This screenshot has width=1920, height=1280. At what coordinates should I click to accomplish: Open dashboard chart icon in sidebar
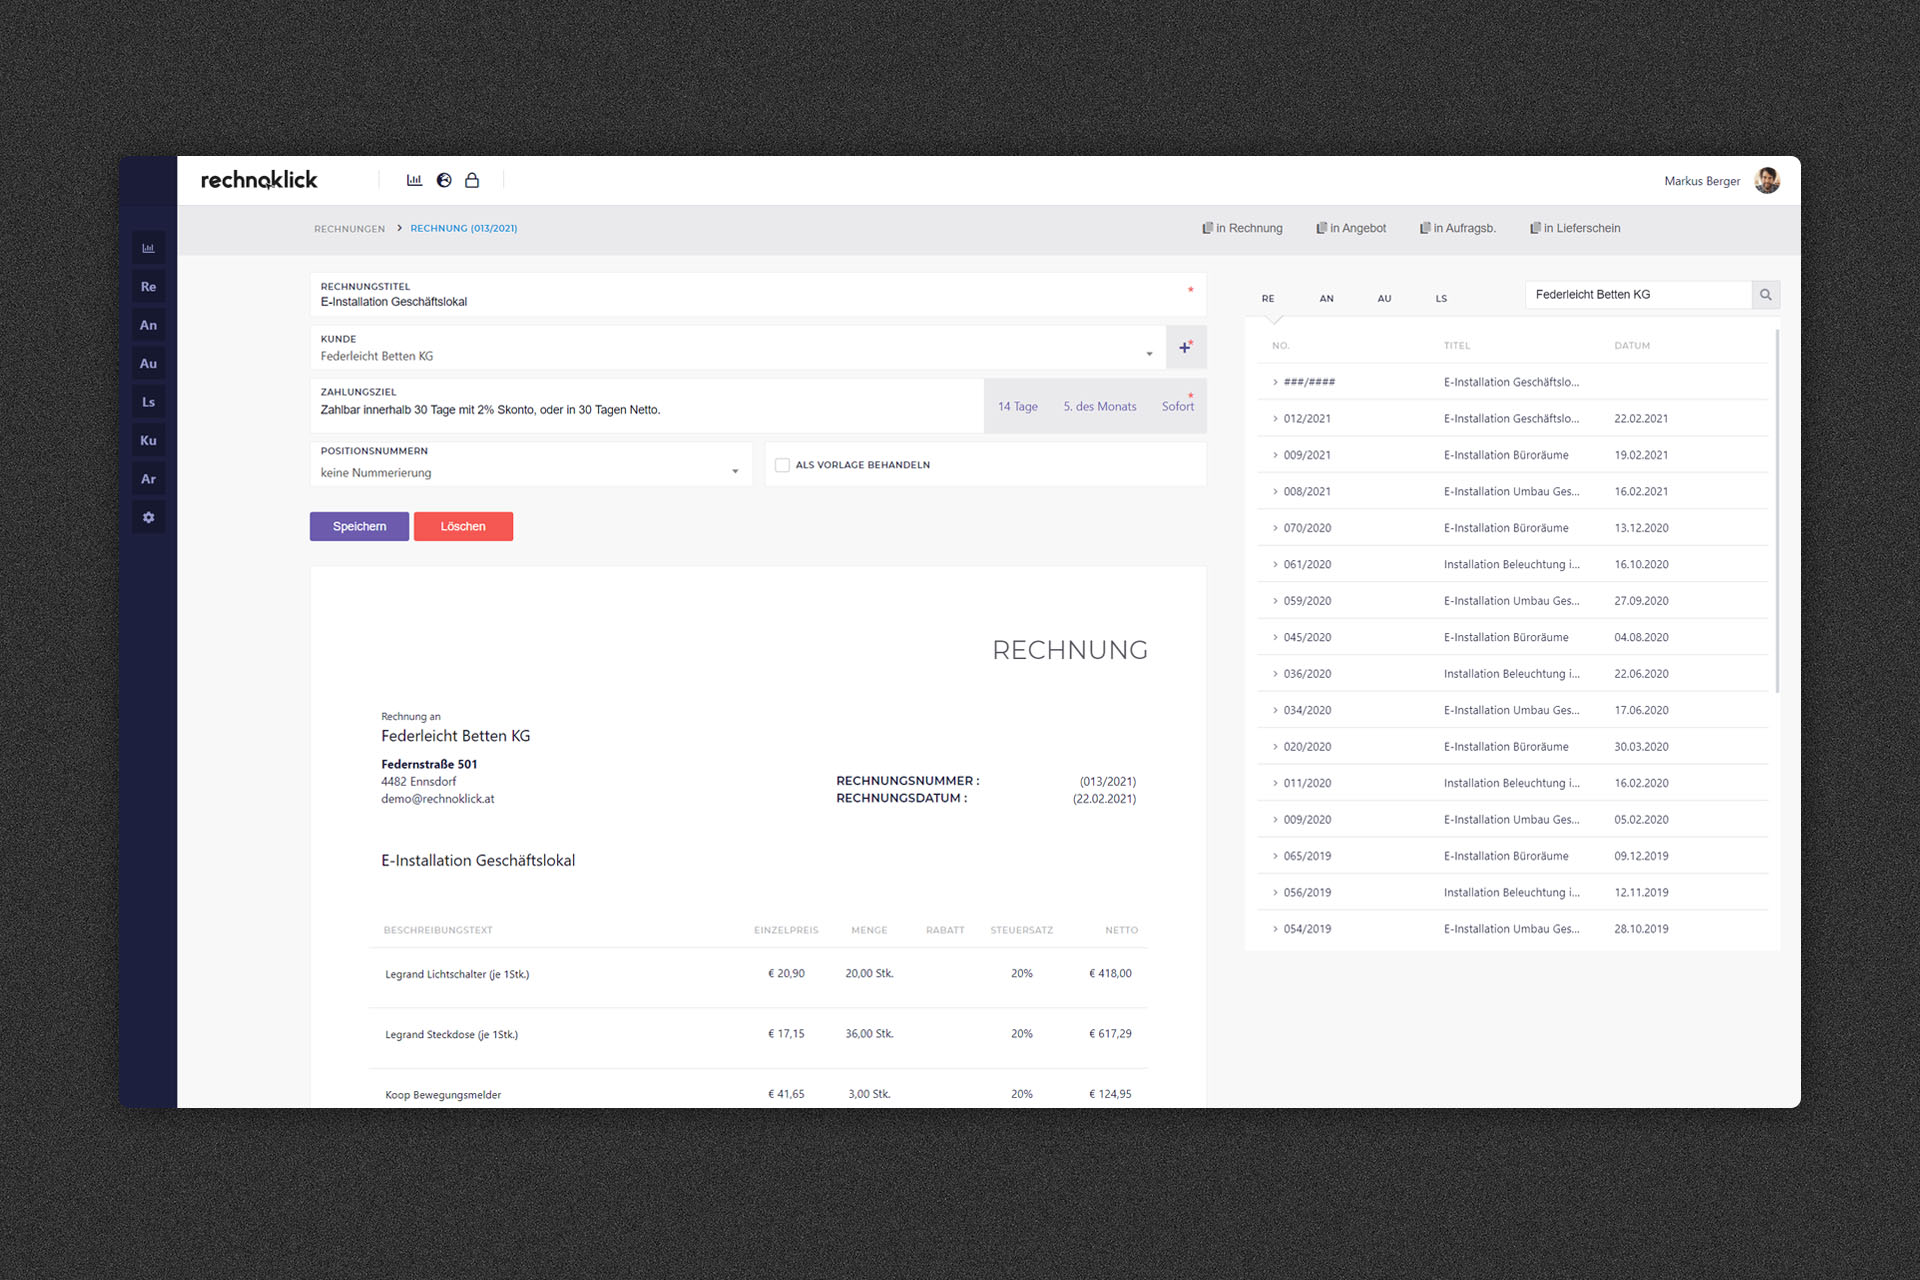click(x=148, y=248)
